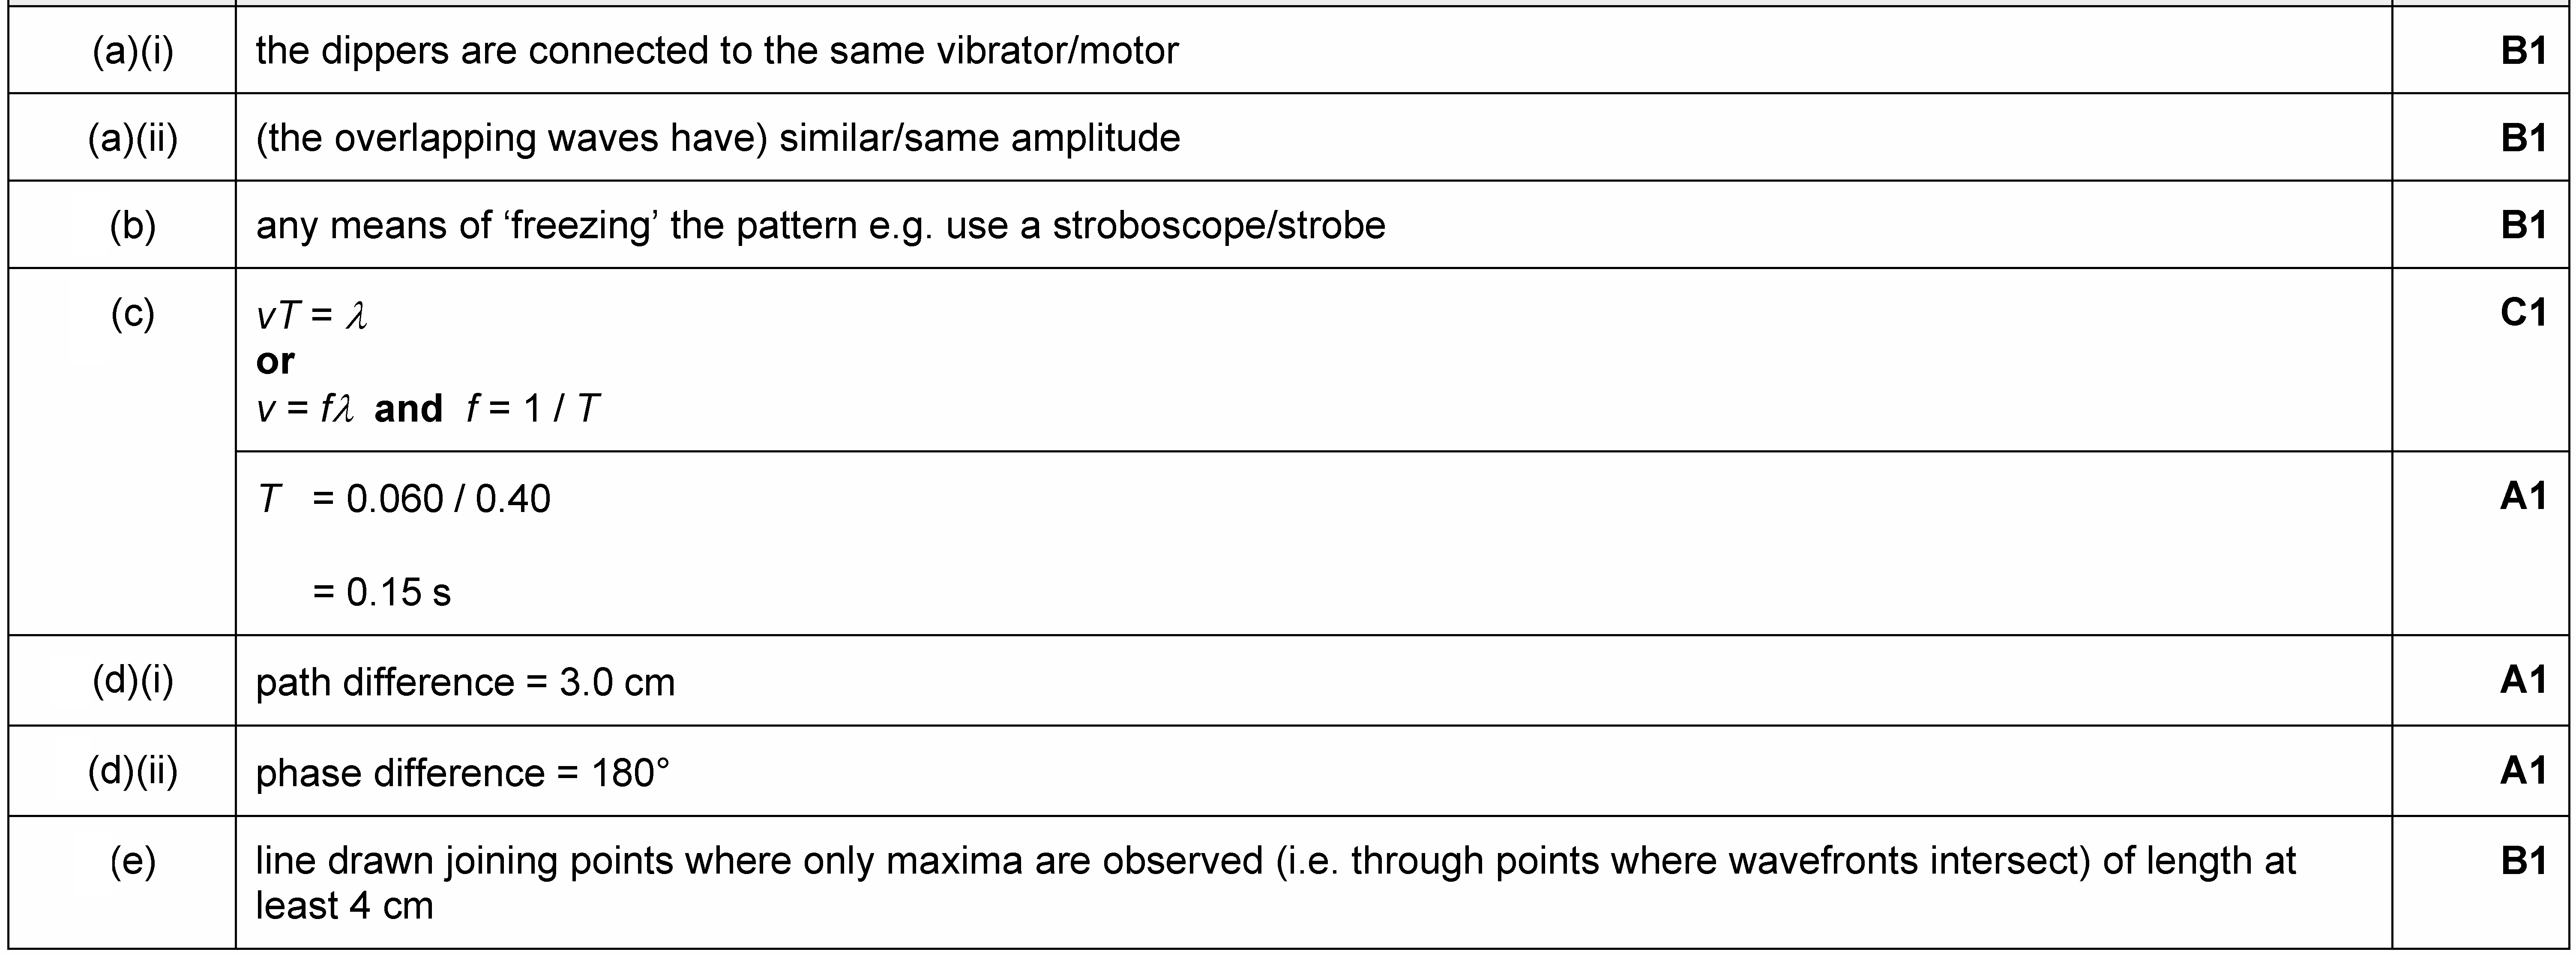Click the (b) question label
Viewport: 2576px width, 955px height.
(x=132, y=225)
